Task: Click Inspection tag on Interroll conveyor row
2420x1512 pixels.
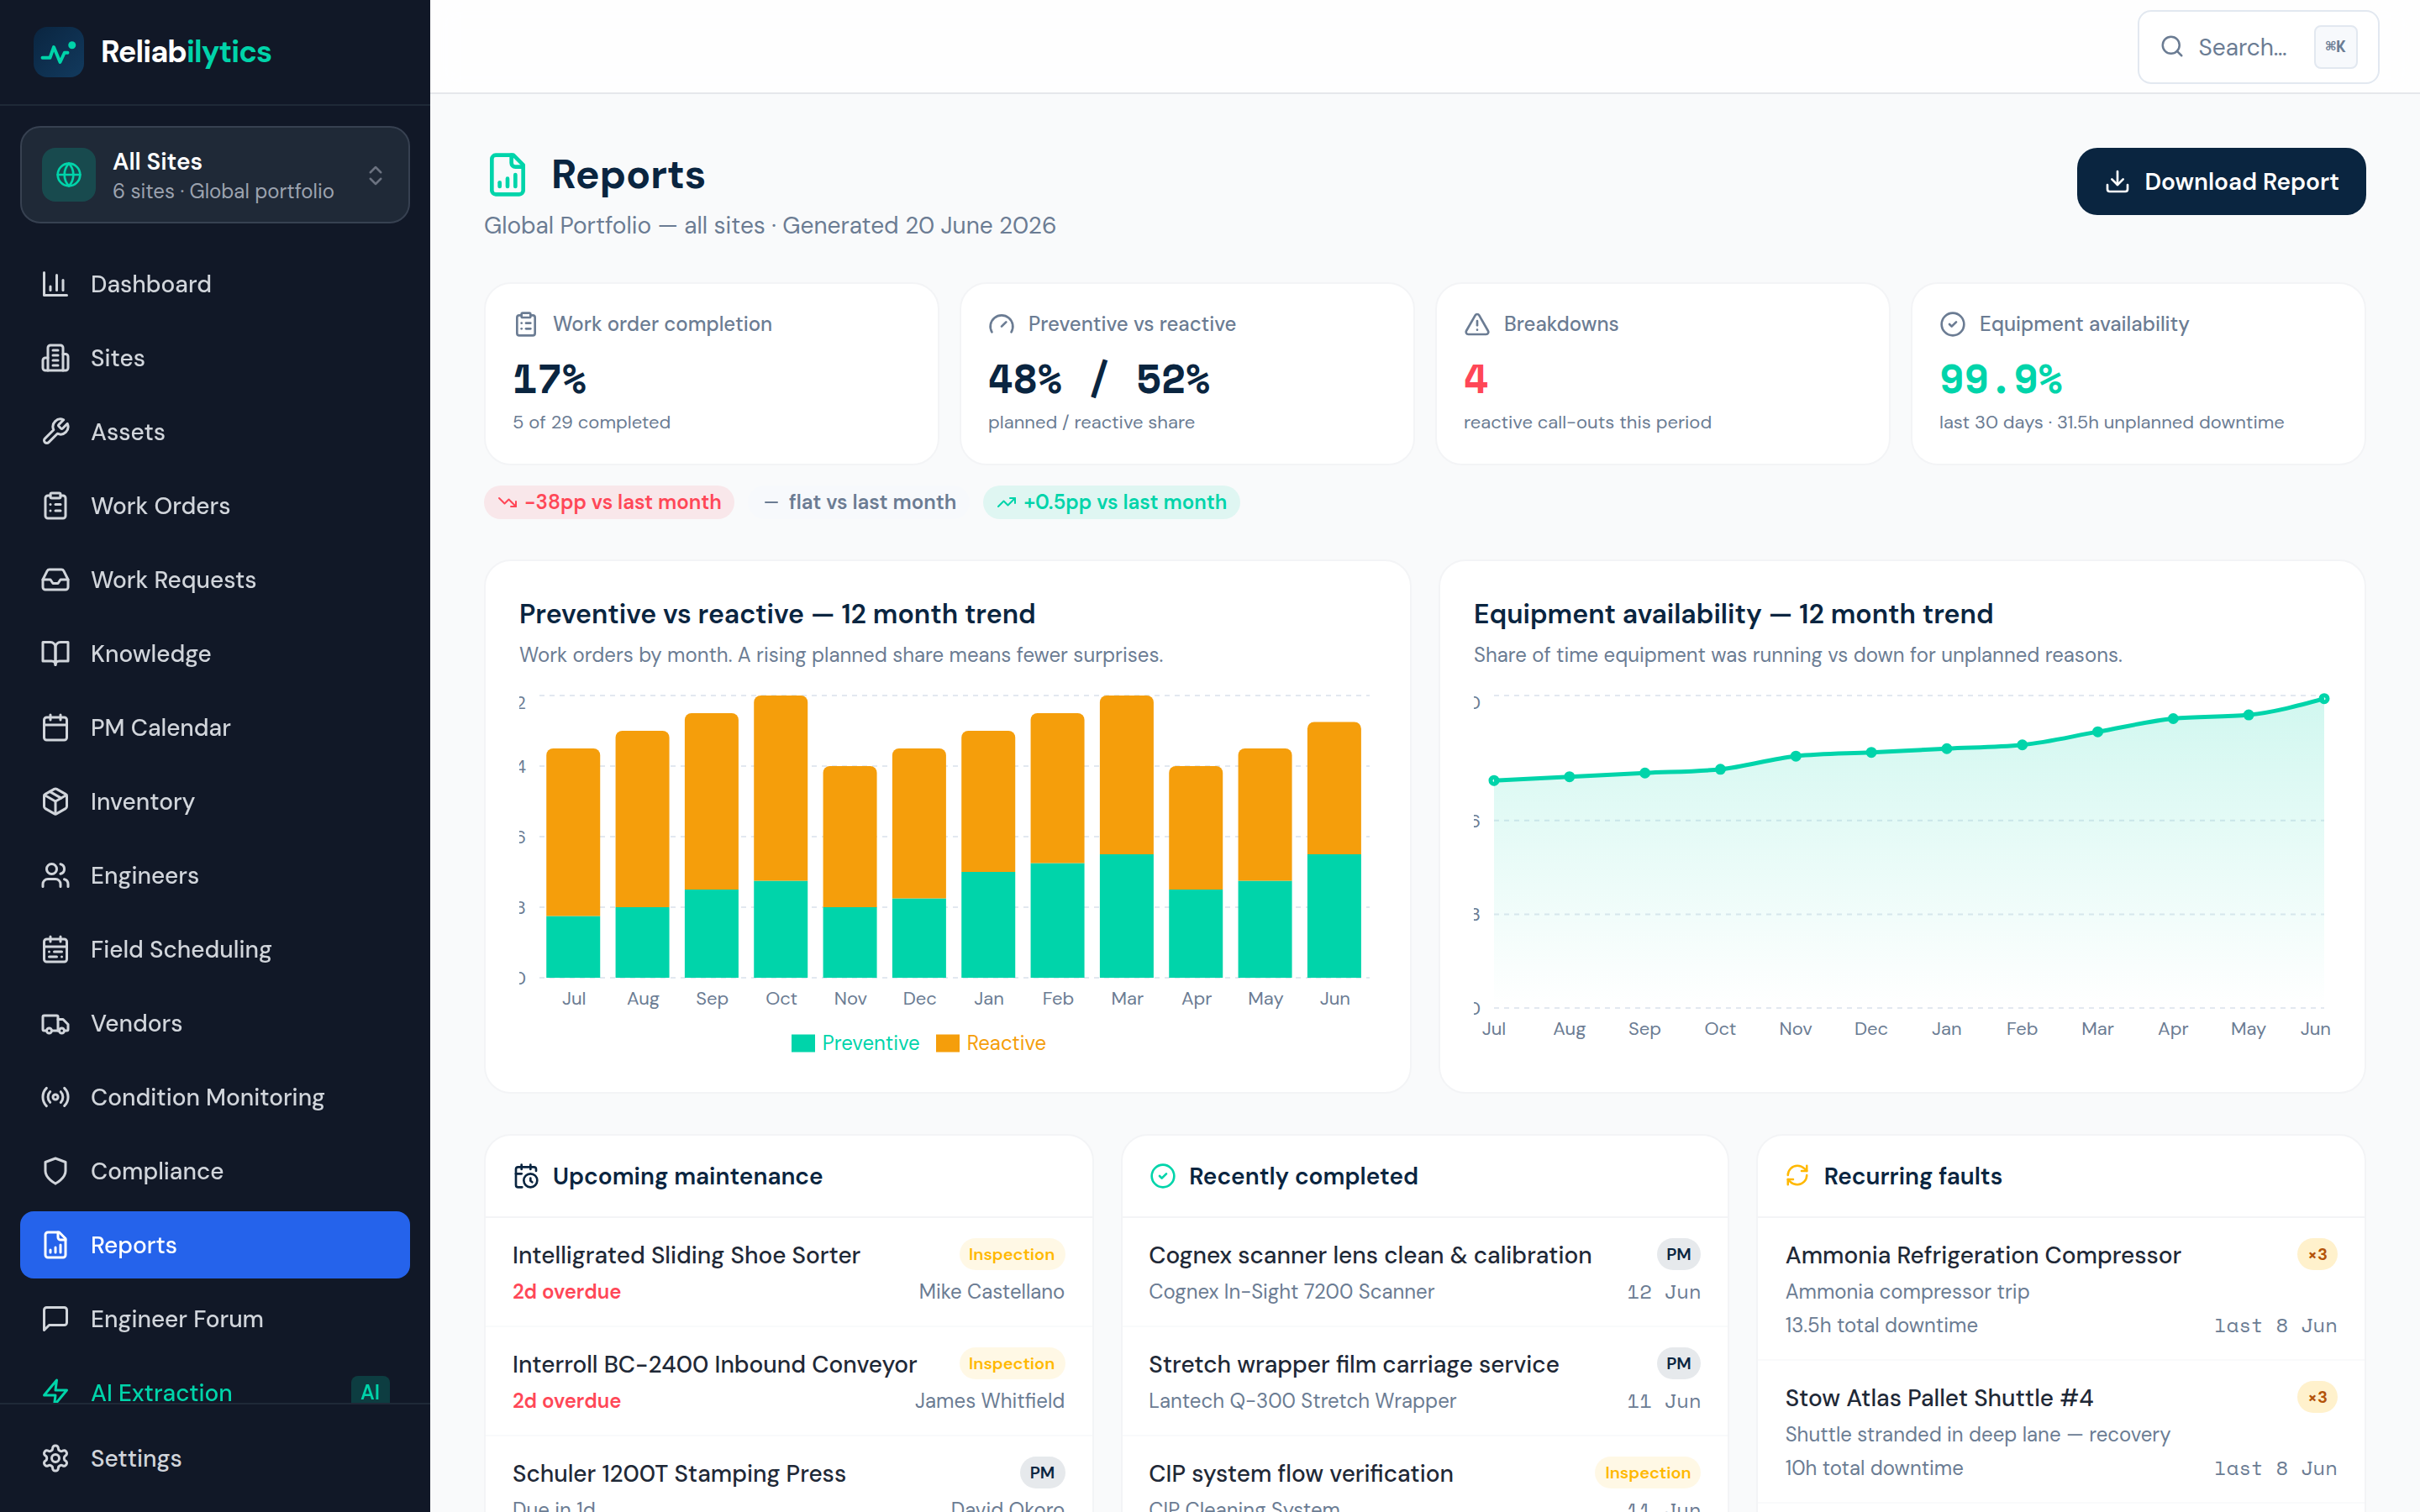Action: click(x=1011, y=1364)
